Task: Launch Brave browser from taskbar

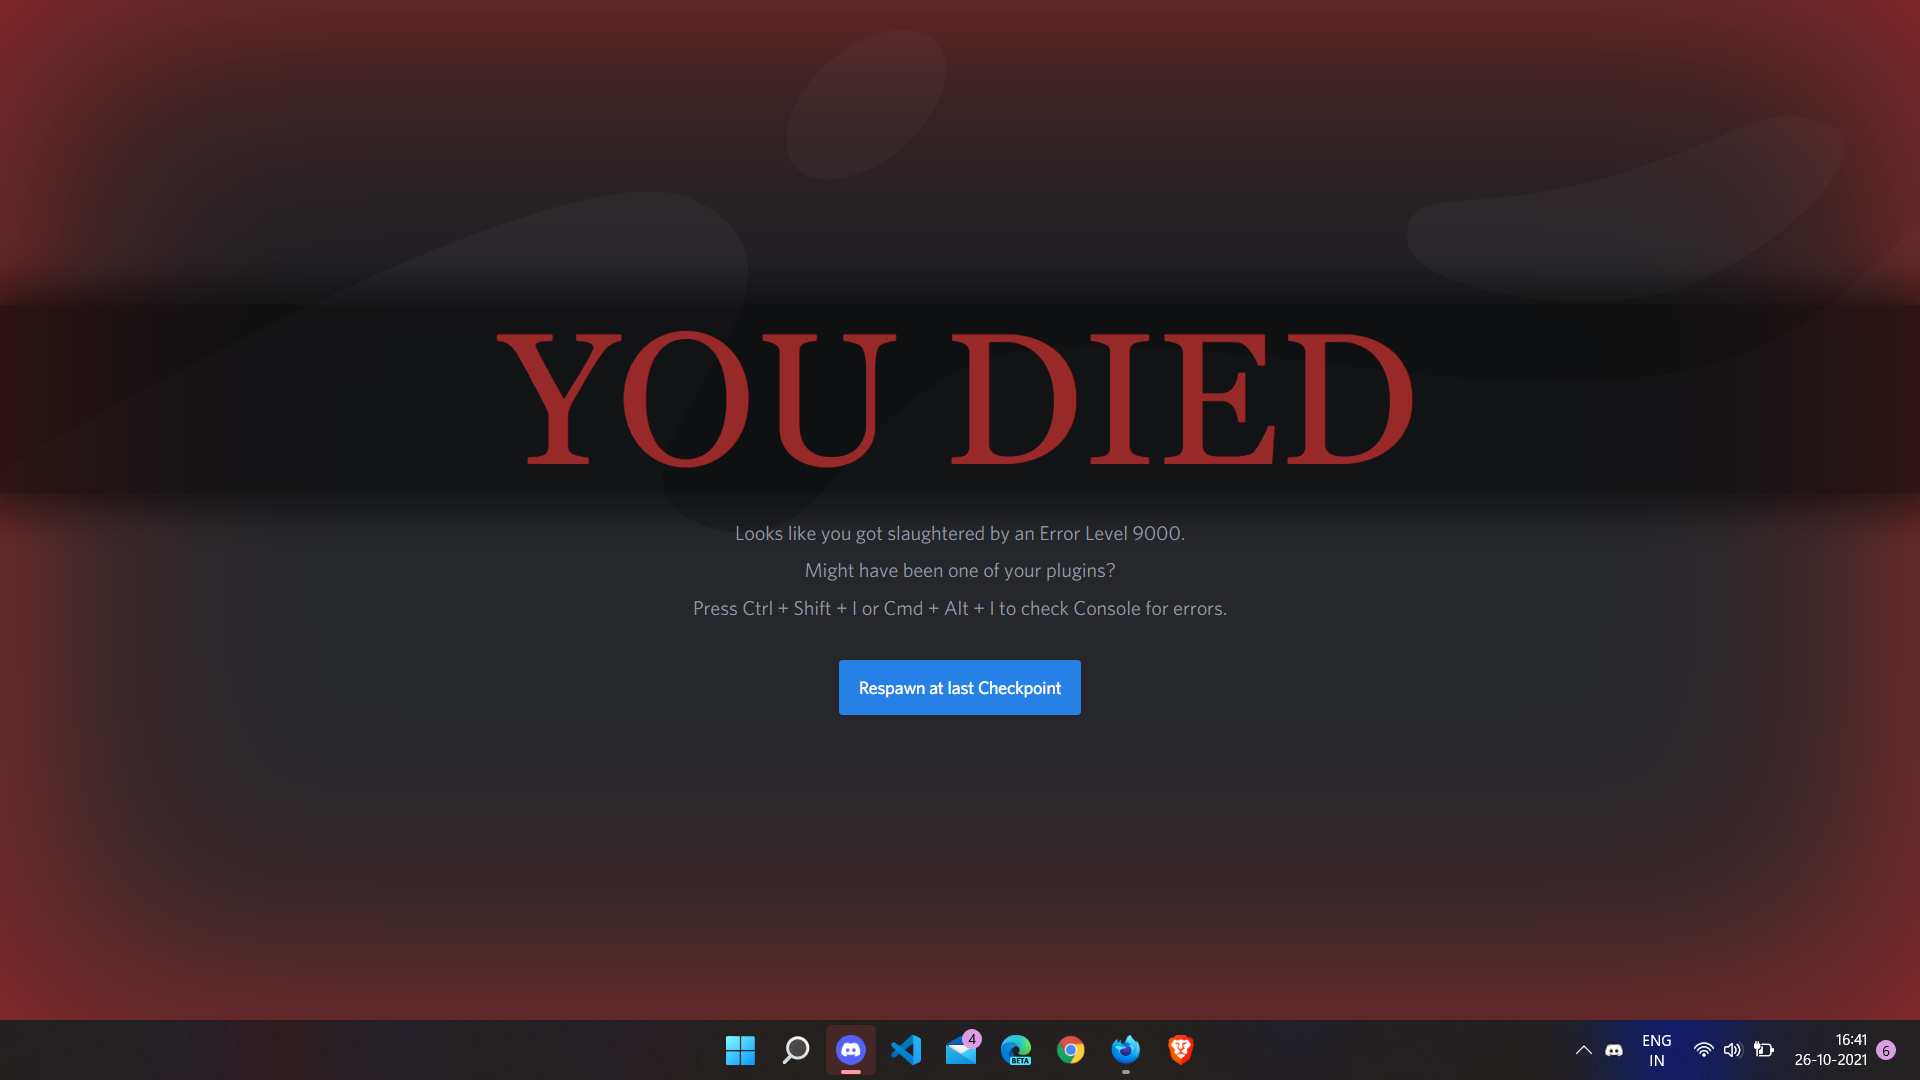Action: click(1181, 1050)
